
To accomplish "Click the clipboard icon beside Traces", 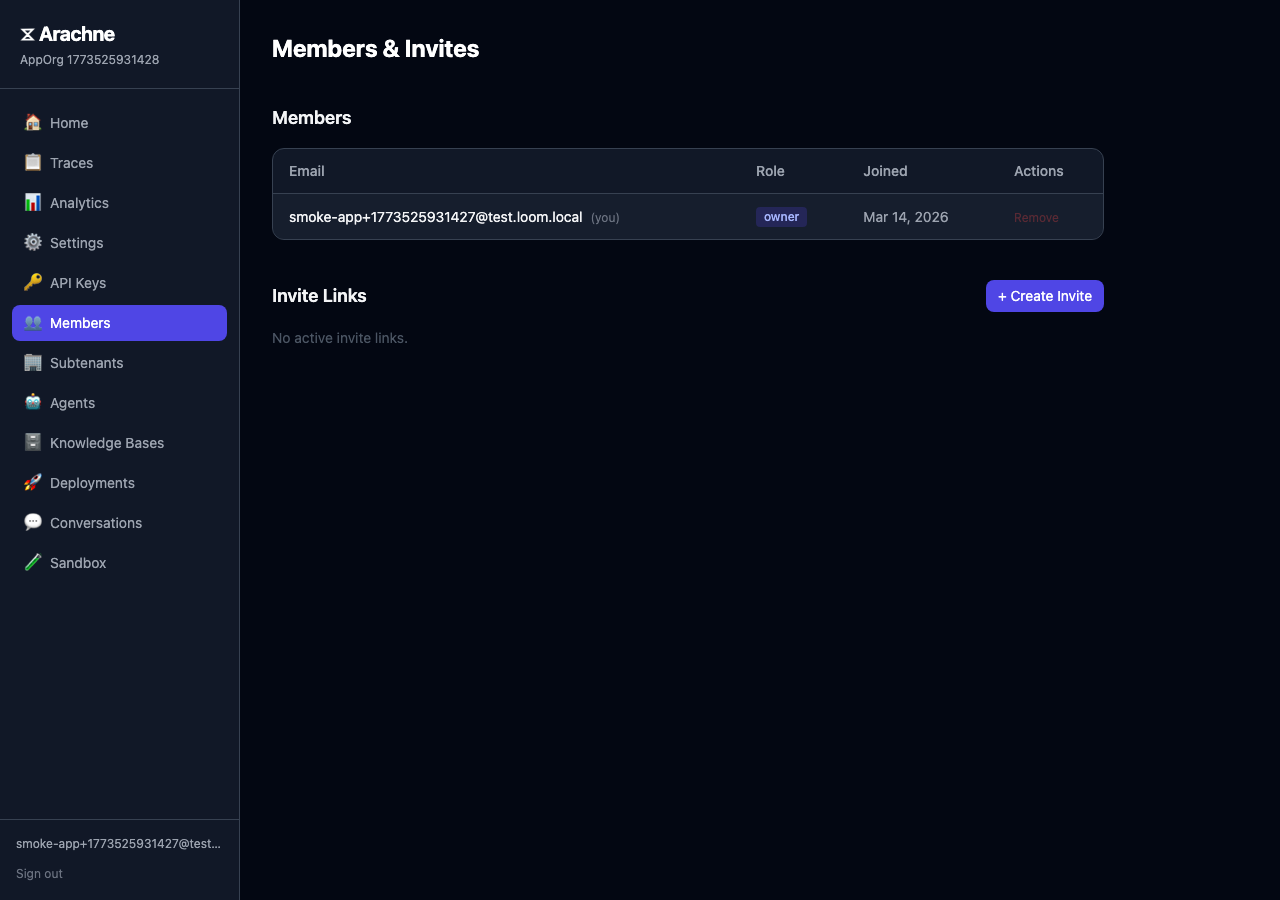I will click(x=33, y=163).
